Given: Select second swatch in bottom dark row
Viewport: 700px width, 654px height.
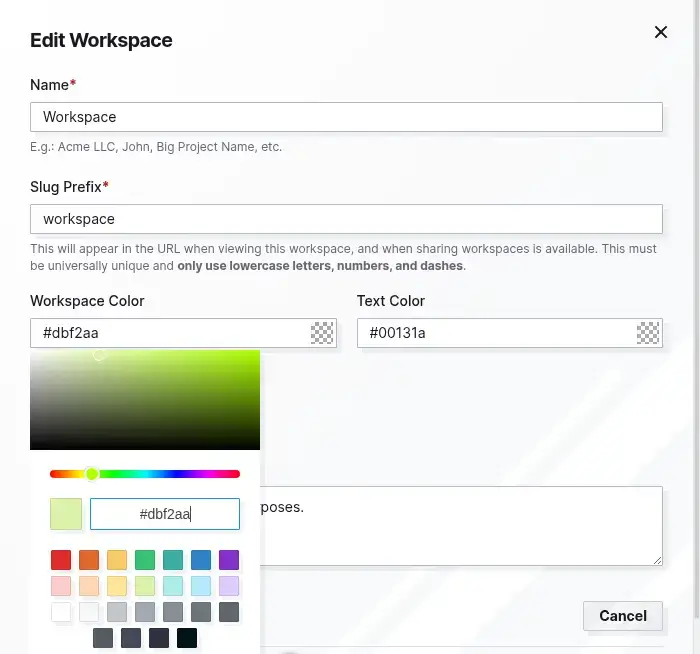Looking at the screenshot, I should point(131,638).
